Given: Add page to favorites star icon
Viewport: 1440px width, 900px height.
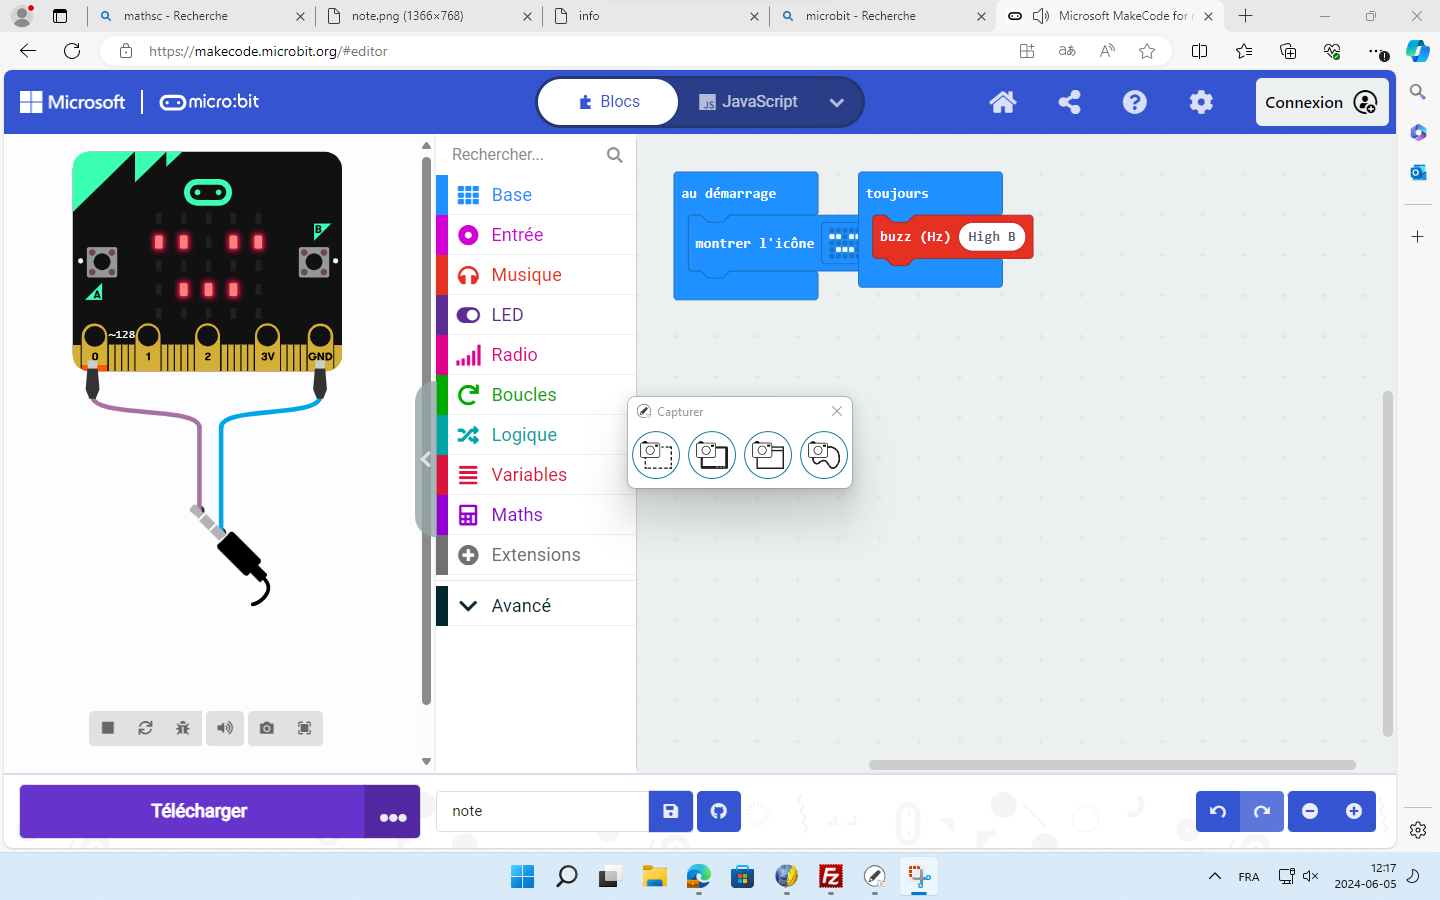Looking at the screenshot, I should (x=1147, y=51).
